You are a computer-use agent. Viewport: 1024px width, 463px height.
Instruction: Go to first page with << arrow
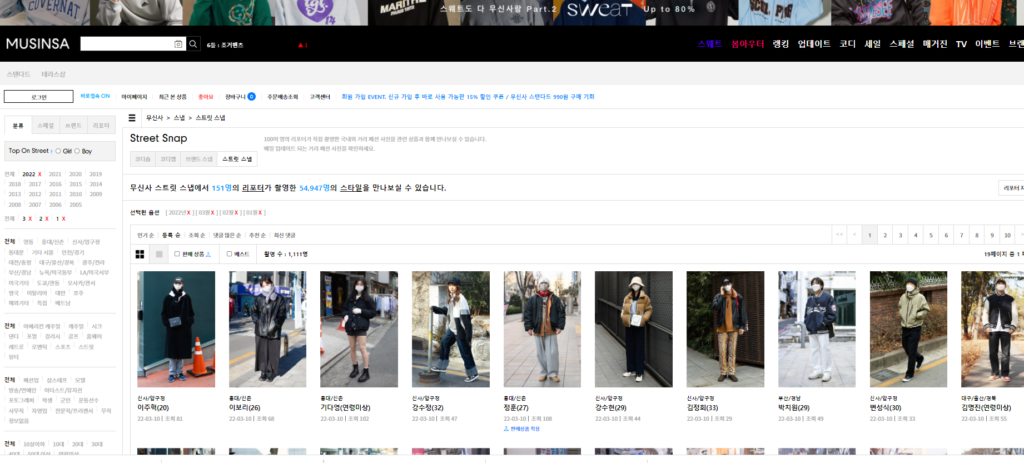click(x=839, y=235)
